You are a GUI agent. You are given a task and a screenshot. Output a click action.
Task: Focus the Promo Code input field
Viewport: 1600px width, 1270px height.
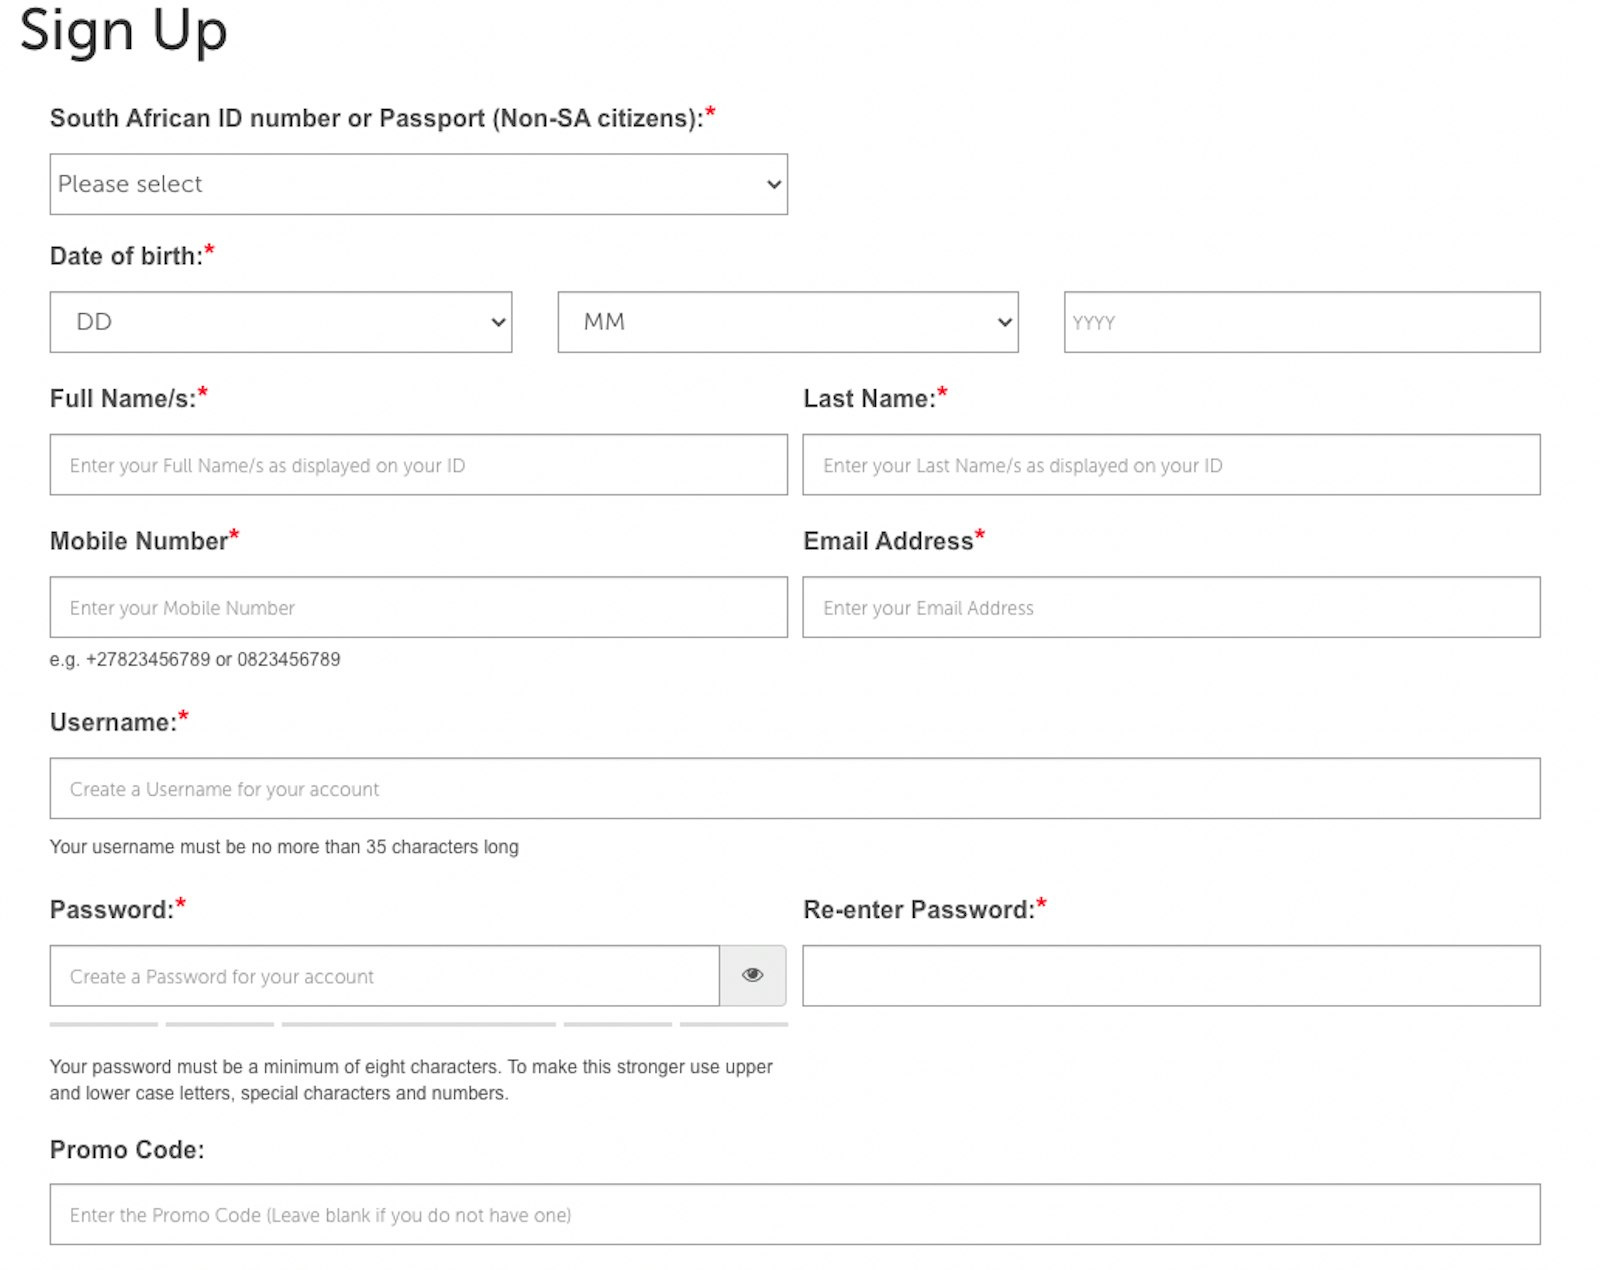[x=794, y=1214]
